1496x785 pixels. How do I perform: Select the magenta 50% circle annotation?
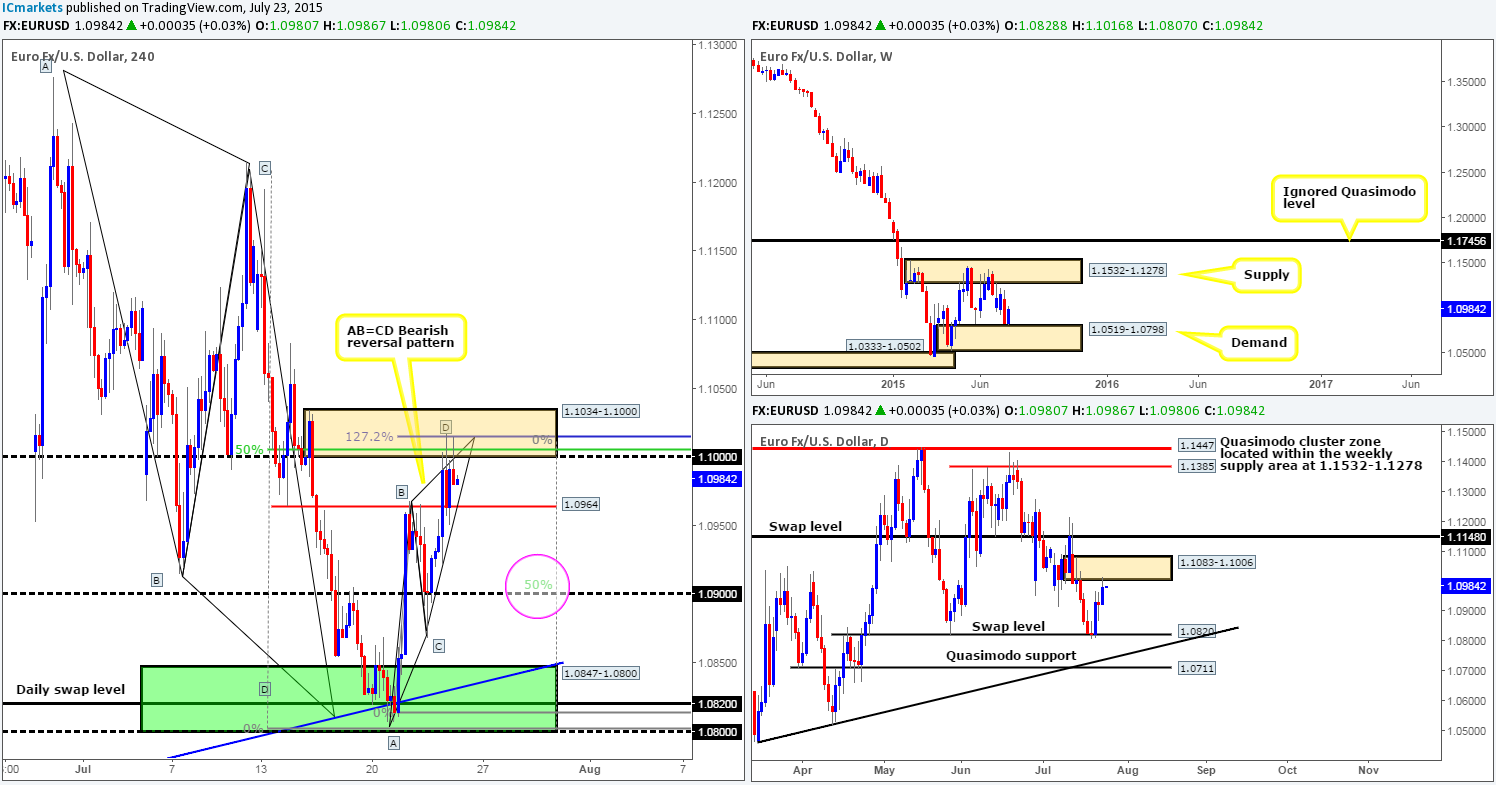pos(538,584)
